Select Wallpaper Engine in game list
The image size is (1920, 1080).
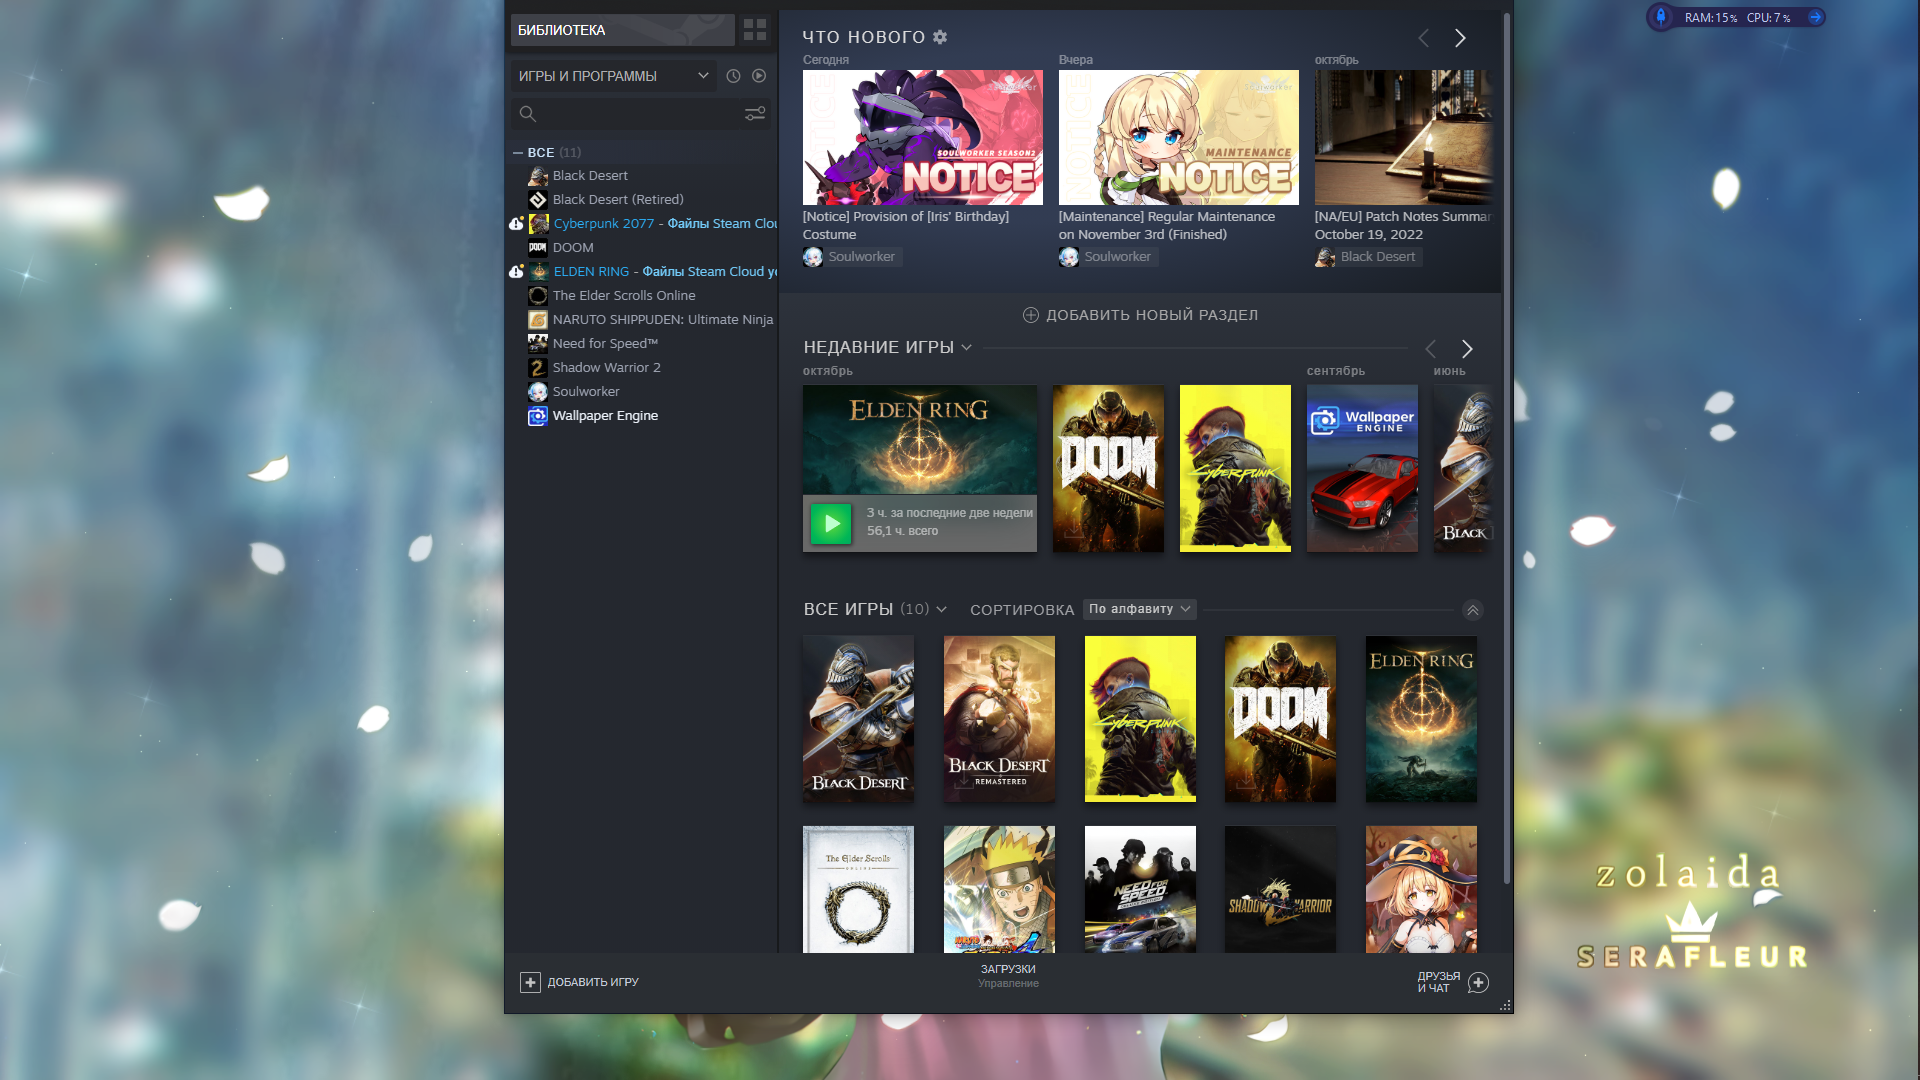pyautogui.click(x=604, y=416)
